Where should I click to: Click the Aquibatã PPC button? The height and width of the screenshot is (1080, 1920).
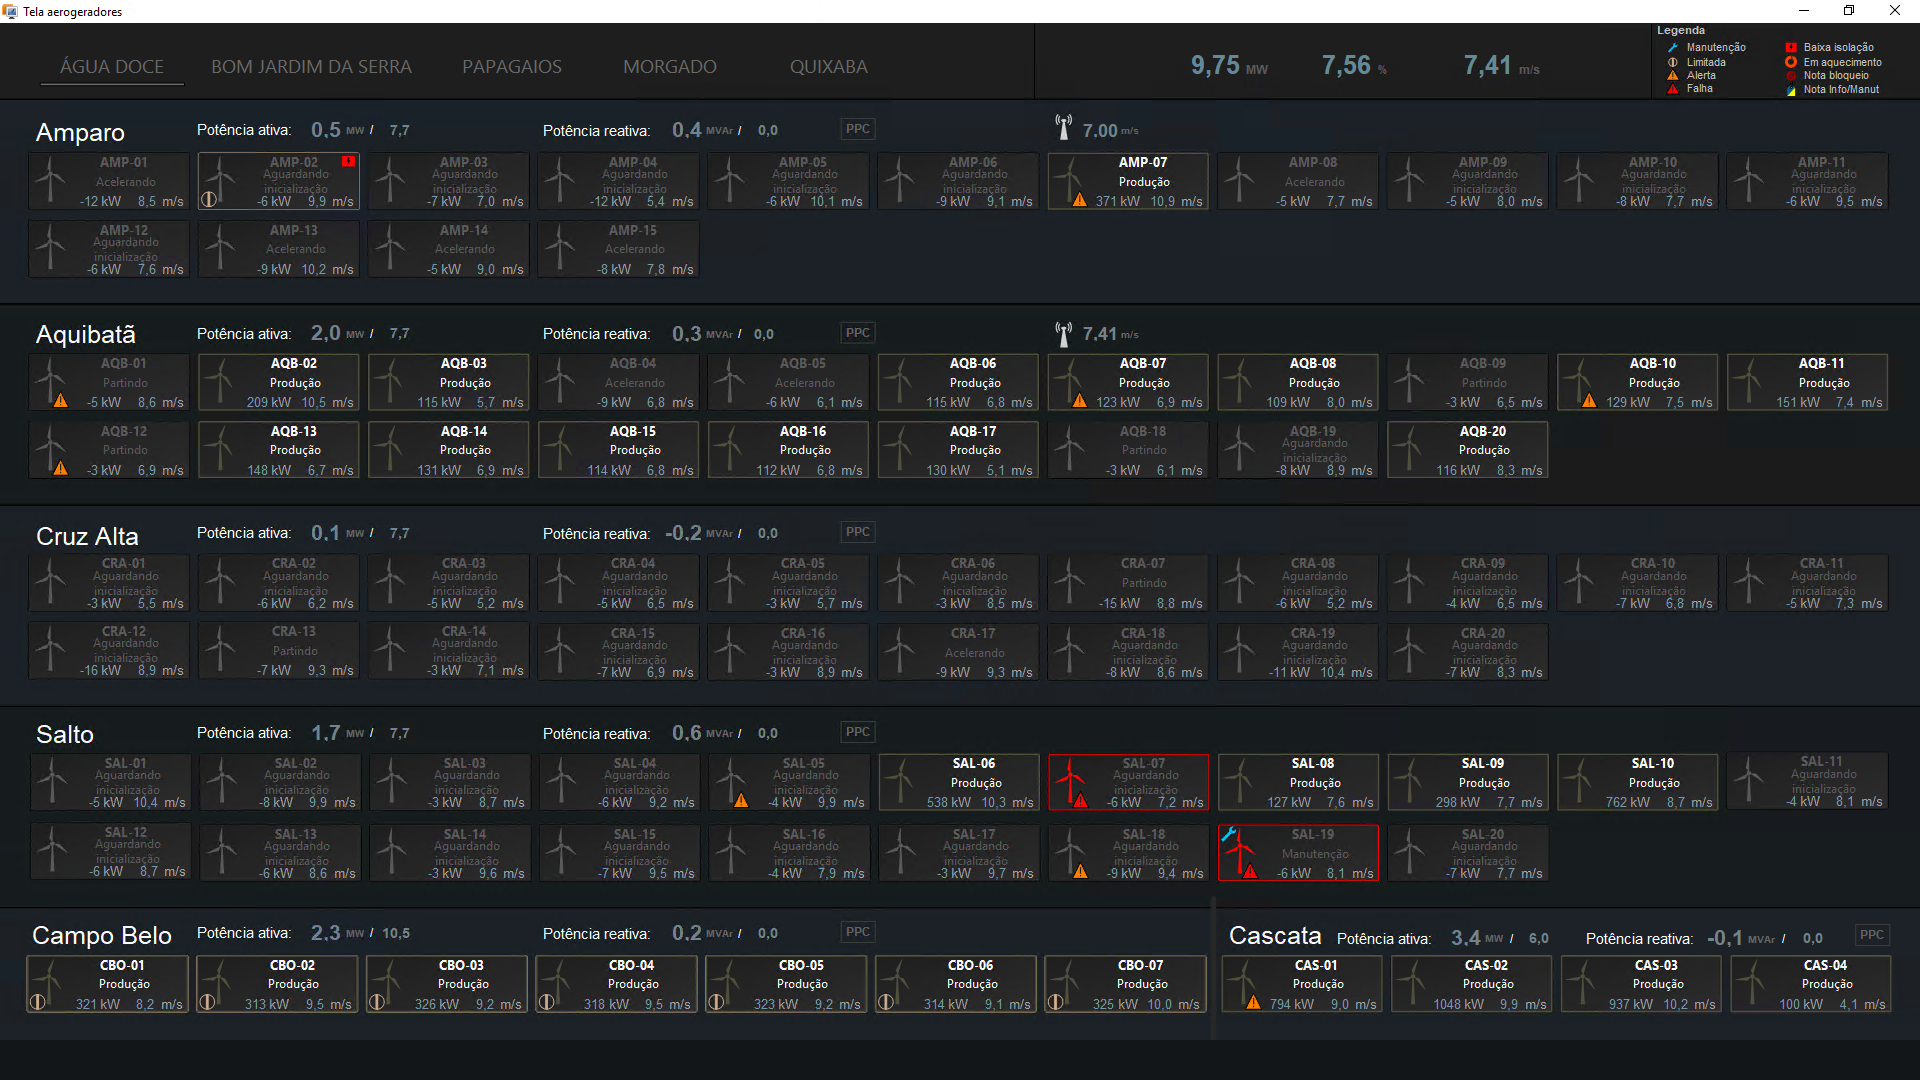point(858,333)
